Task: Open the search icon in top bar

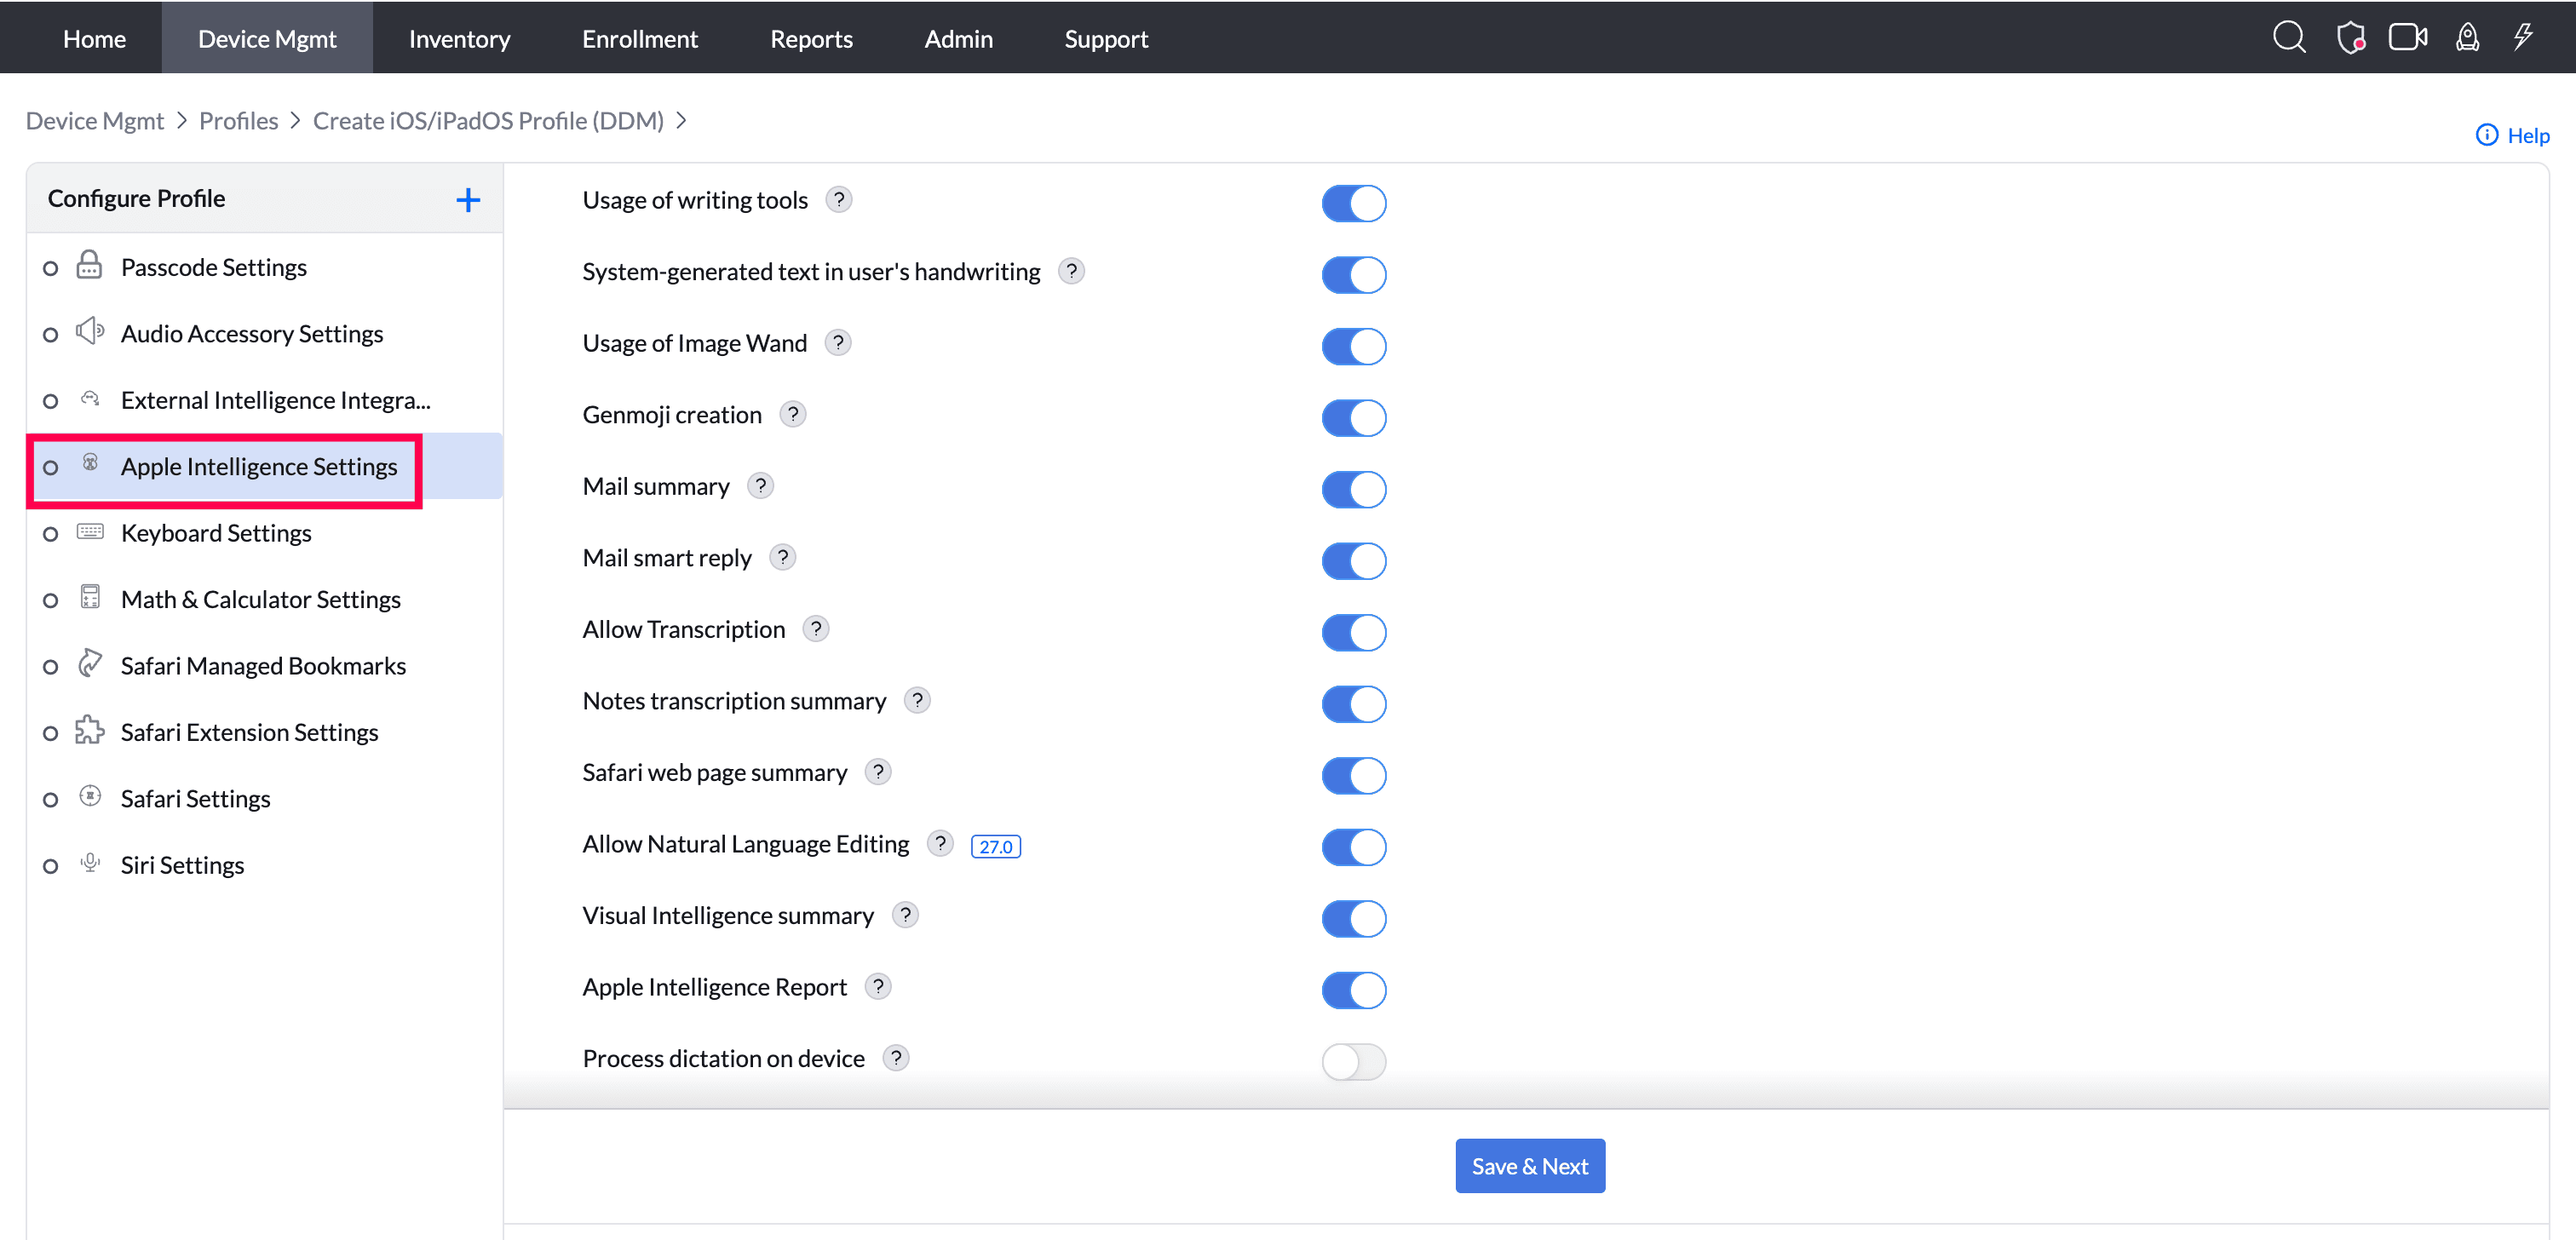Action: 2288,38
